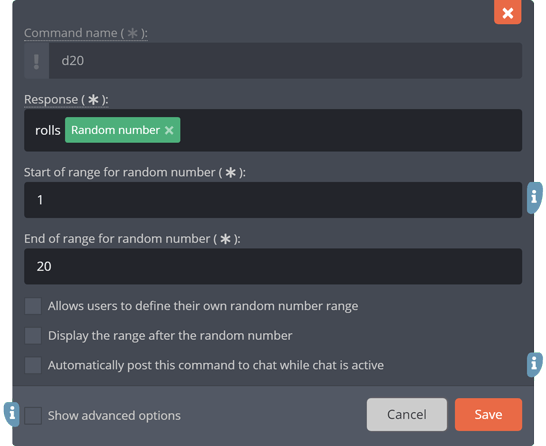Focus the Command name field containing d20
546x446 pixels.
(285, 61)
